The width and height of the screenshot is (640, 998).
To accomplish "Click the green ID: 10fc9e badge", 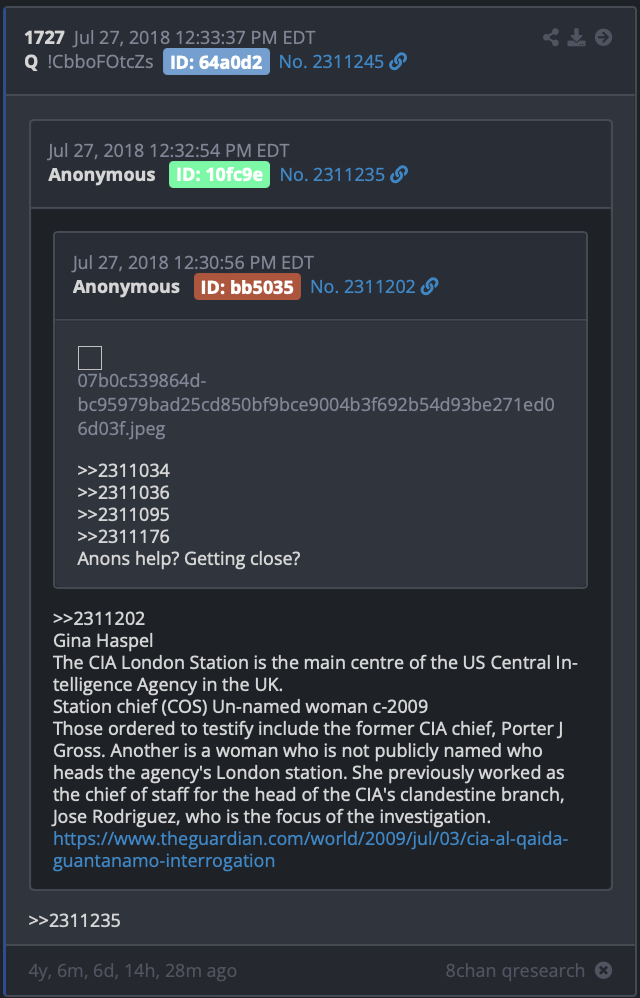I will (x=219, y=174).
